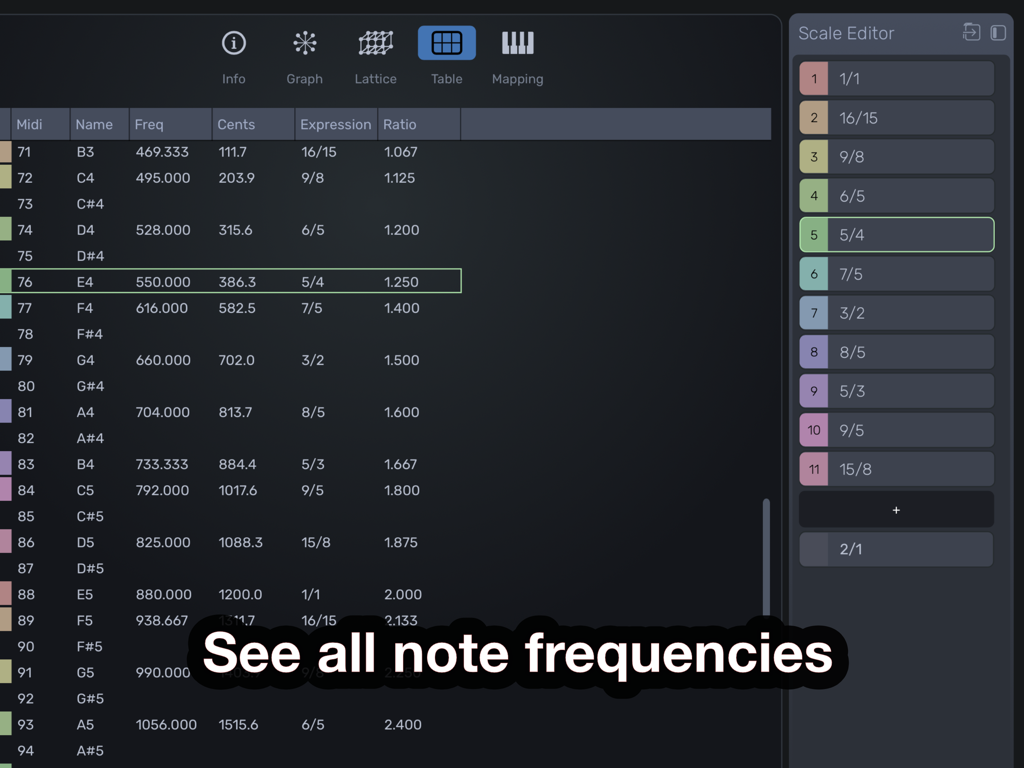Click the color swatch next to degree 9

[813, 390]
